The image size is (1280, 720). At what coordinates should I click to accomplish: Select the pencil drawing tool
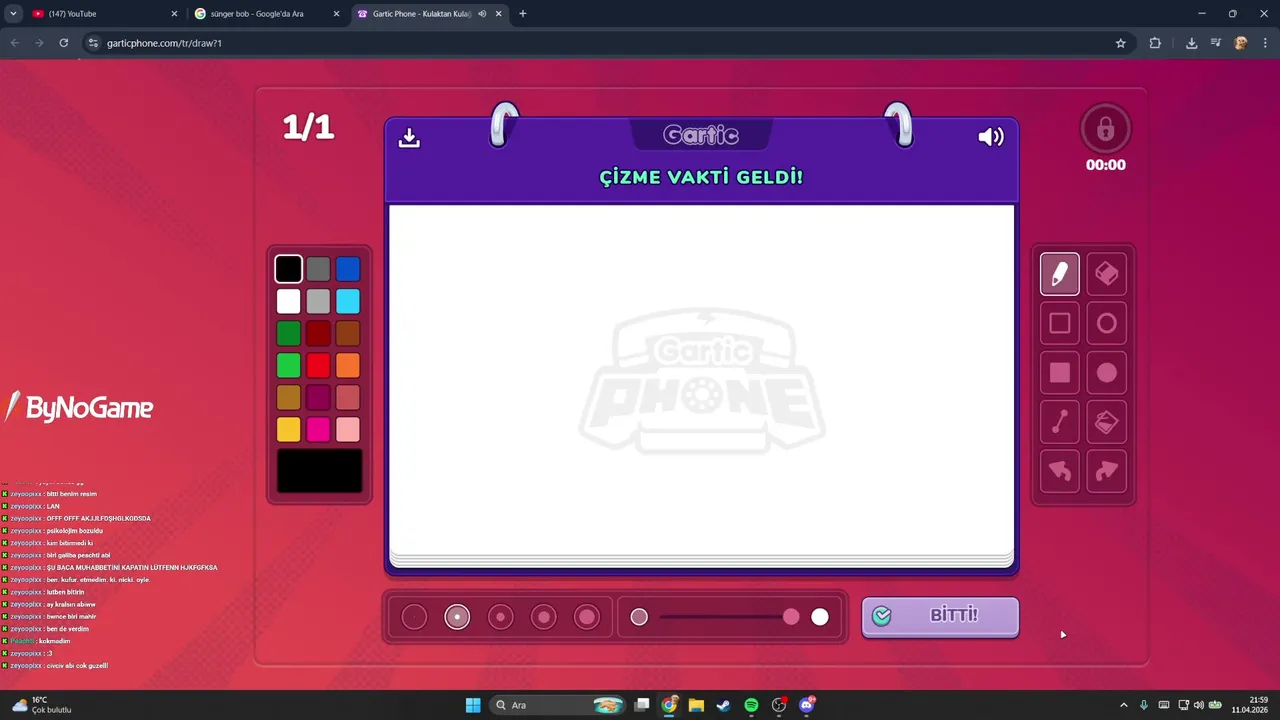coord(1060,274)
